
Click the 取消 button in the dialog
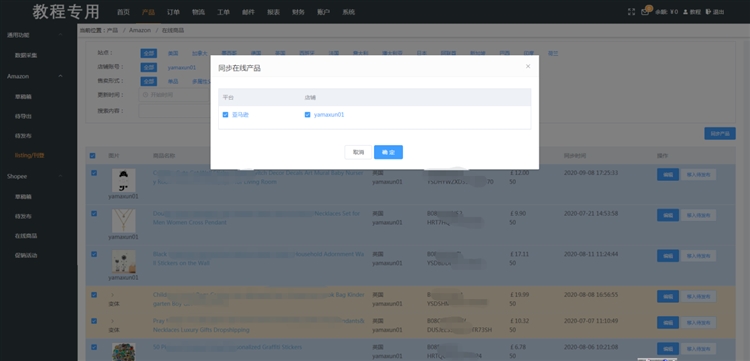tap(358, 152)
